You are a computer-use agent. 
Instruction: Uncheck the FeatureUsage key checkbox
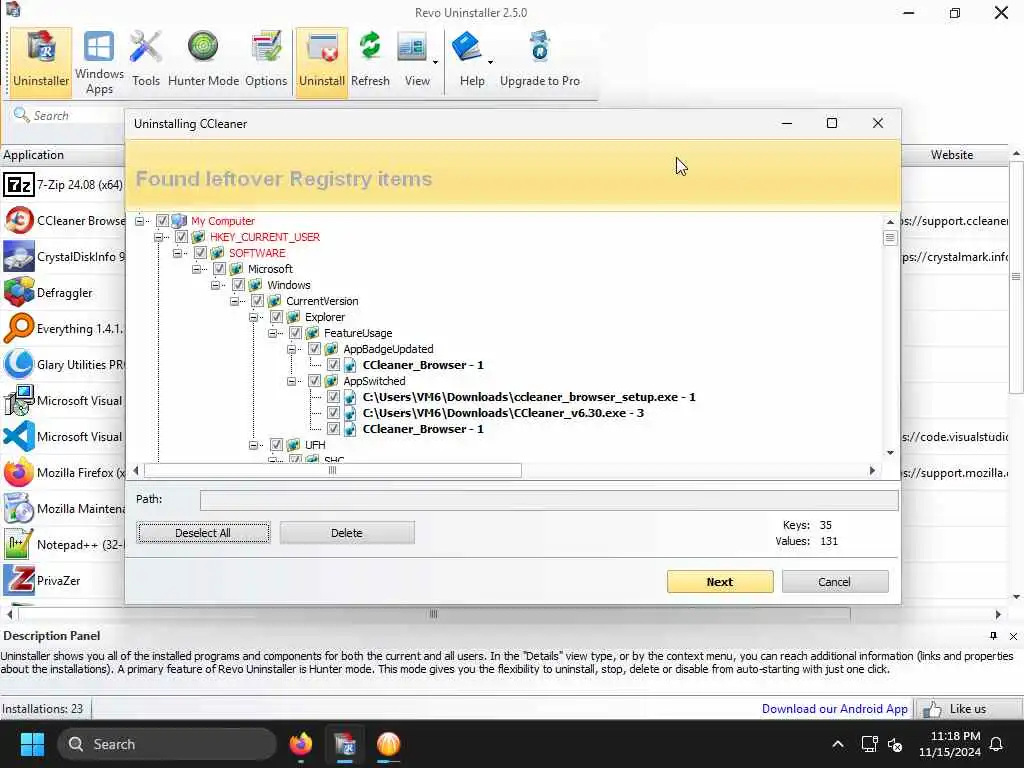coord(295,332)
